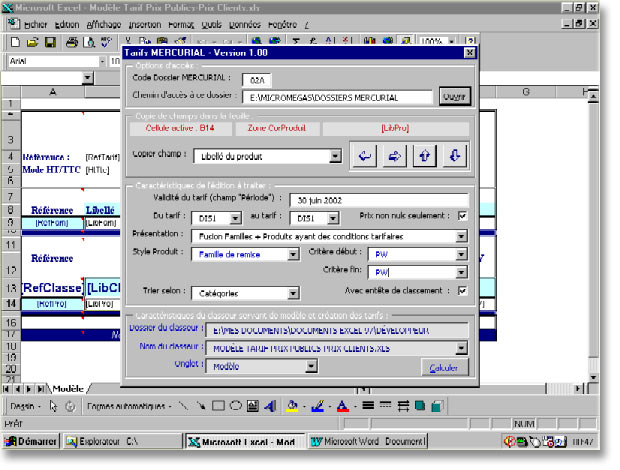Click the 'Validité du tarif' date field

(379, 200)
